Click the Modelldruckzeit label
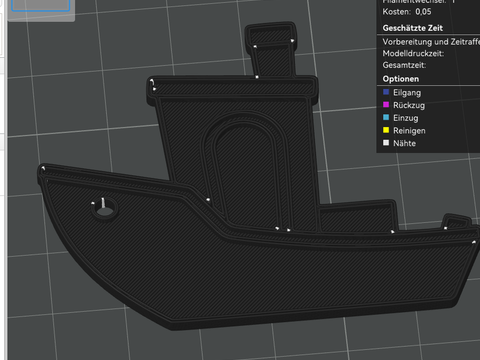 [413, 53]
